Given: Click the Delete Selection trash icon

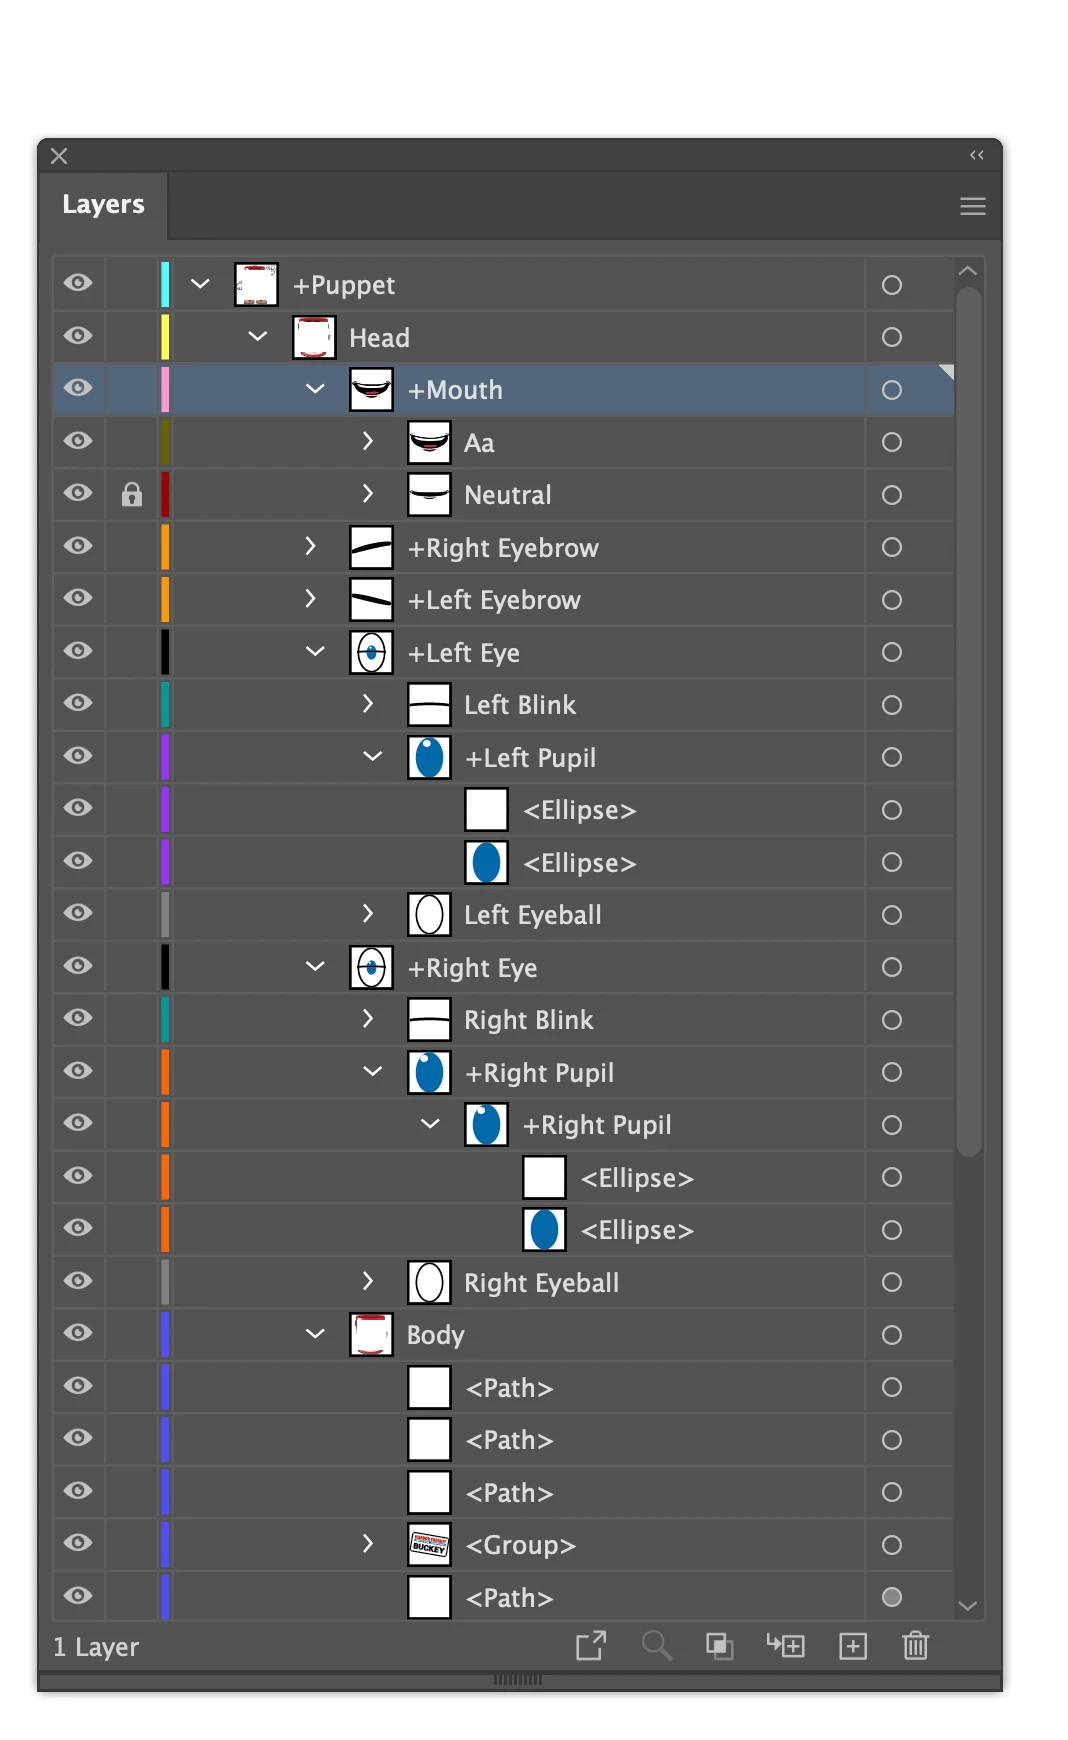Looking at the screenshot, I should [x=915, y=1645].
